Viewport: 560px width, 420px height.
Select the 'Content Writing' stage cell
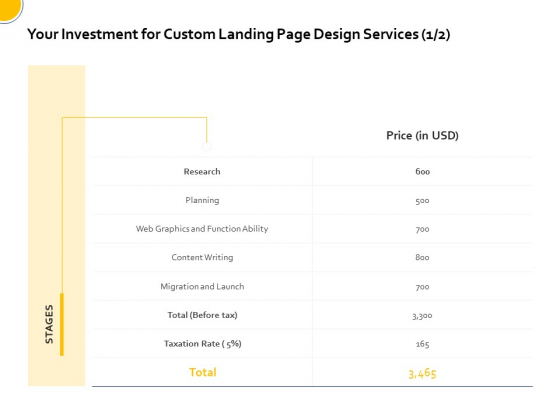tap(202, 258)
